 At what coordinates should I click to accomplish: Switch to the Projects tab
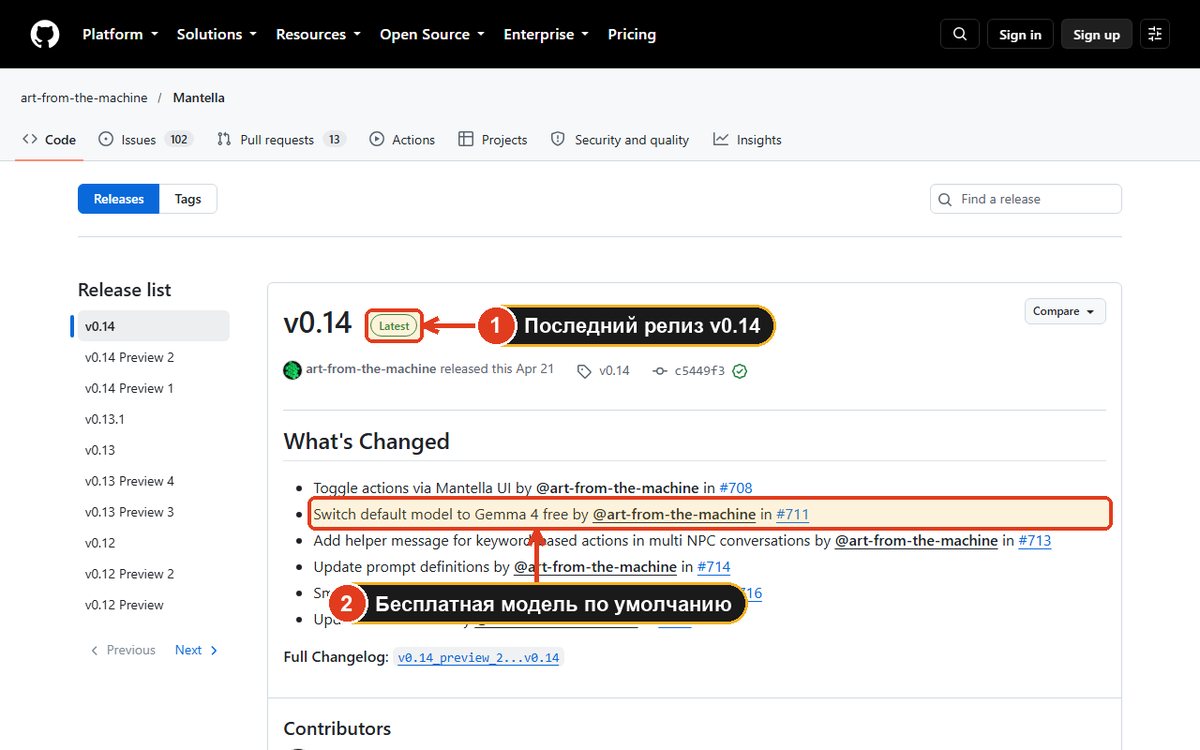point(492,140)
